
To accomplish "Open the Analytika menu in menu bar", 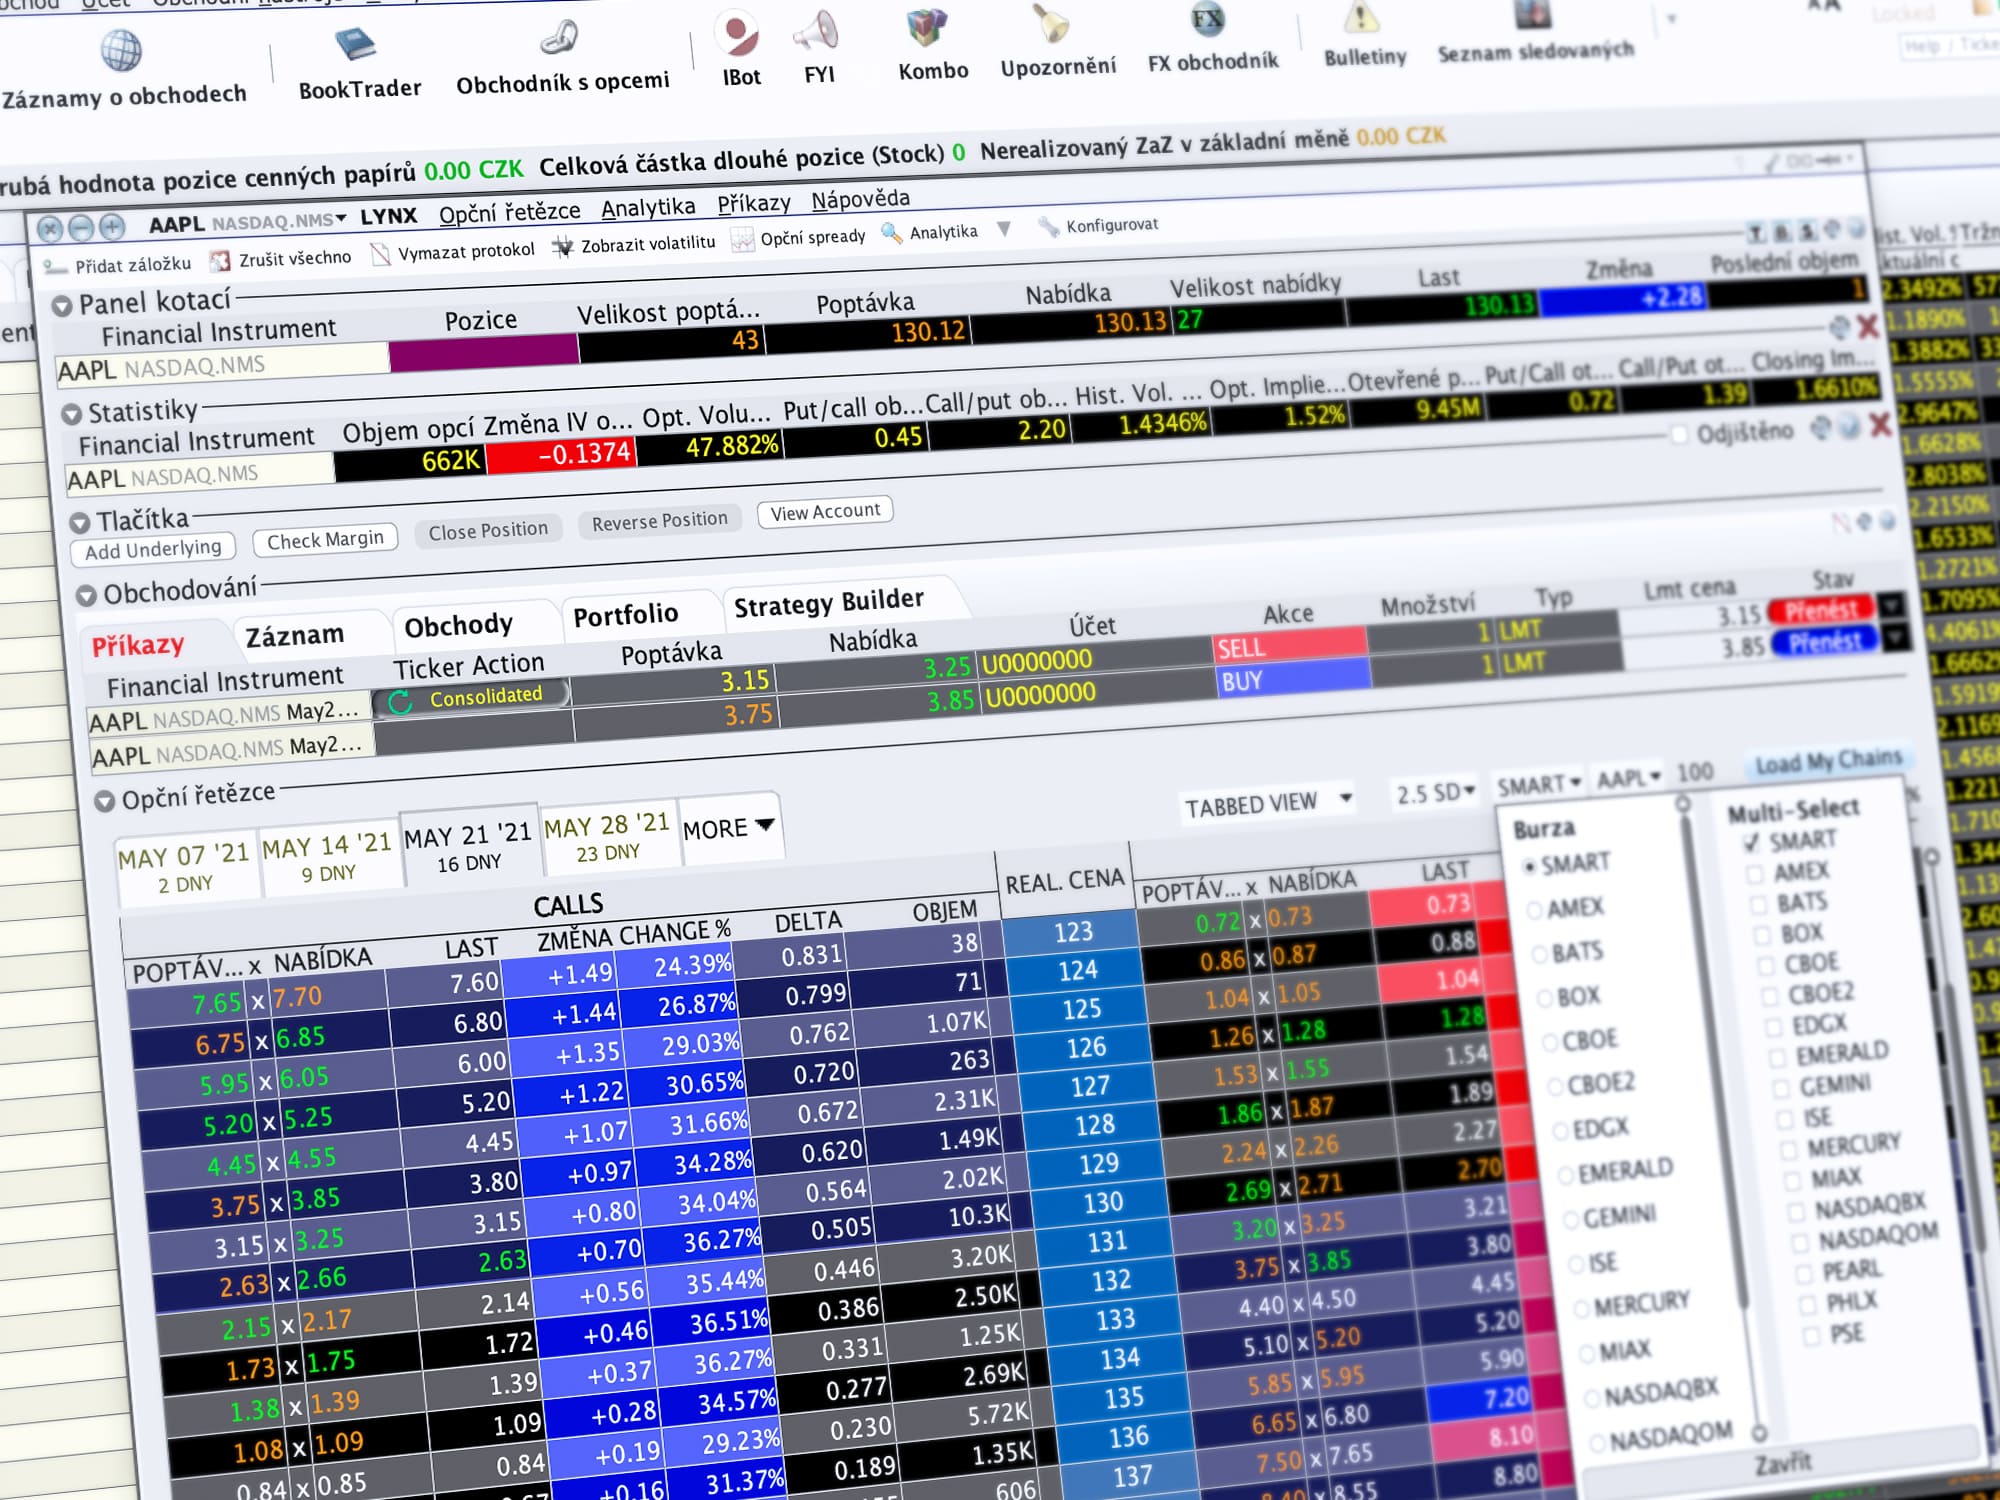I will pyautogui.click(x=648, y=207).
